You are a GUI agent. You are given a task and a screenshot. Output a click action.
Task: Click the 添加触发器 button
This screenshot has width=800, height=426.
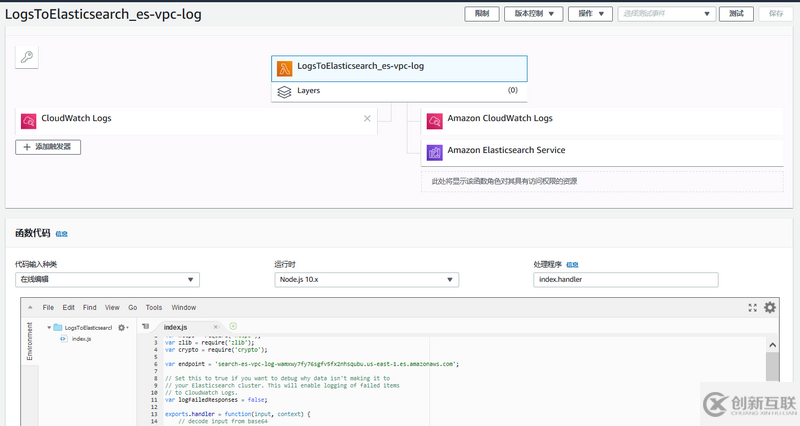(x=48, y=147)
